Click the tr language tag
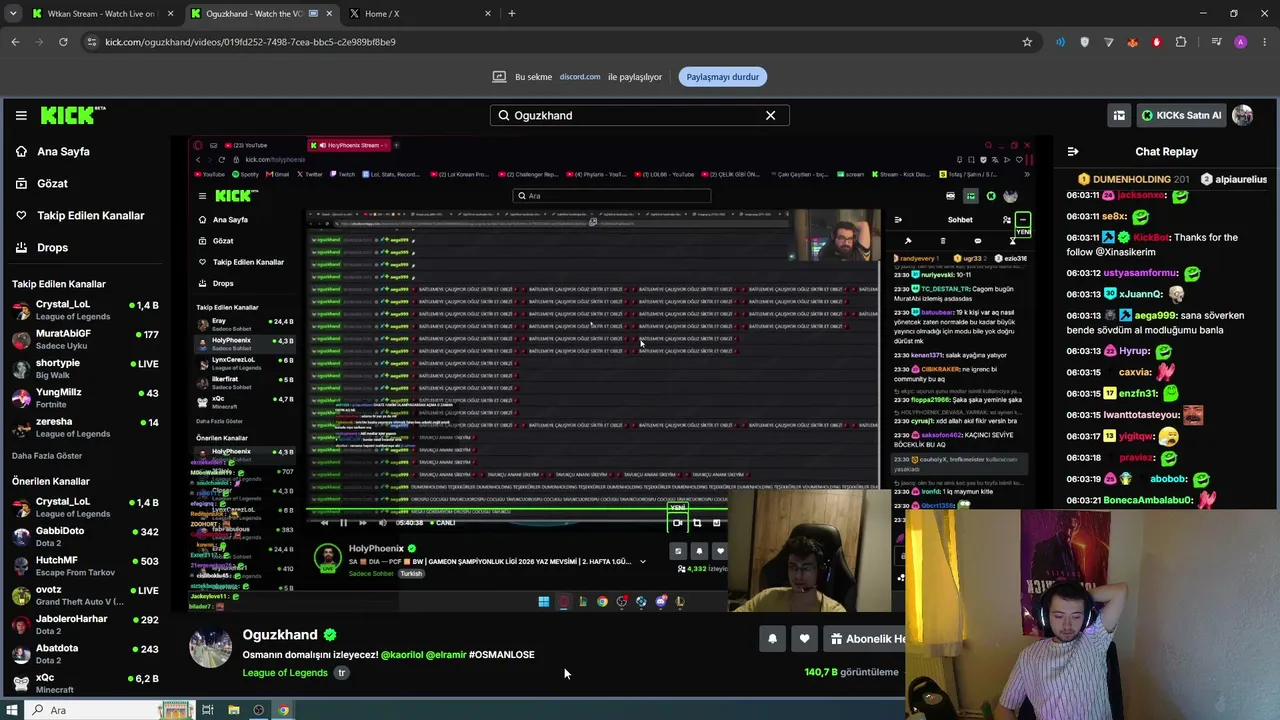 click(341, 673)
